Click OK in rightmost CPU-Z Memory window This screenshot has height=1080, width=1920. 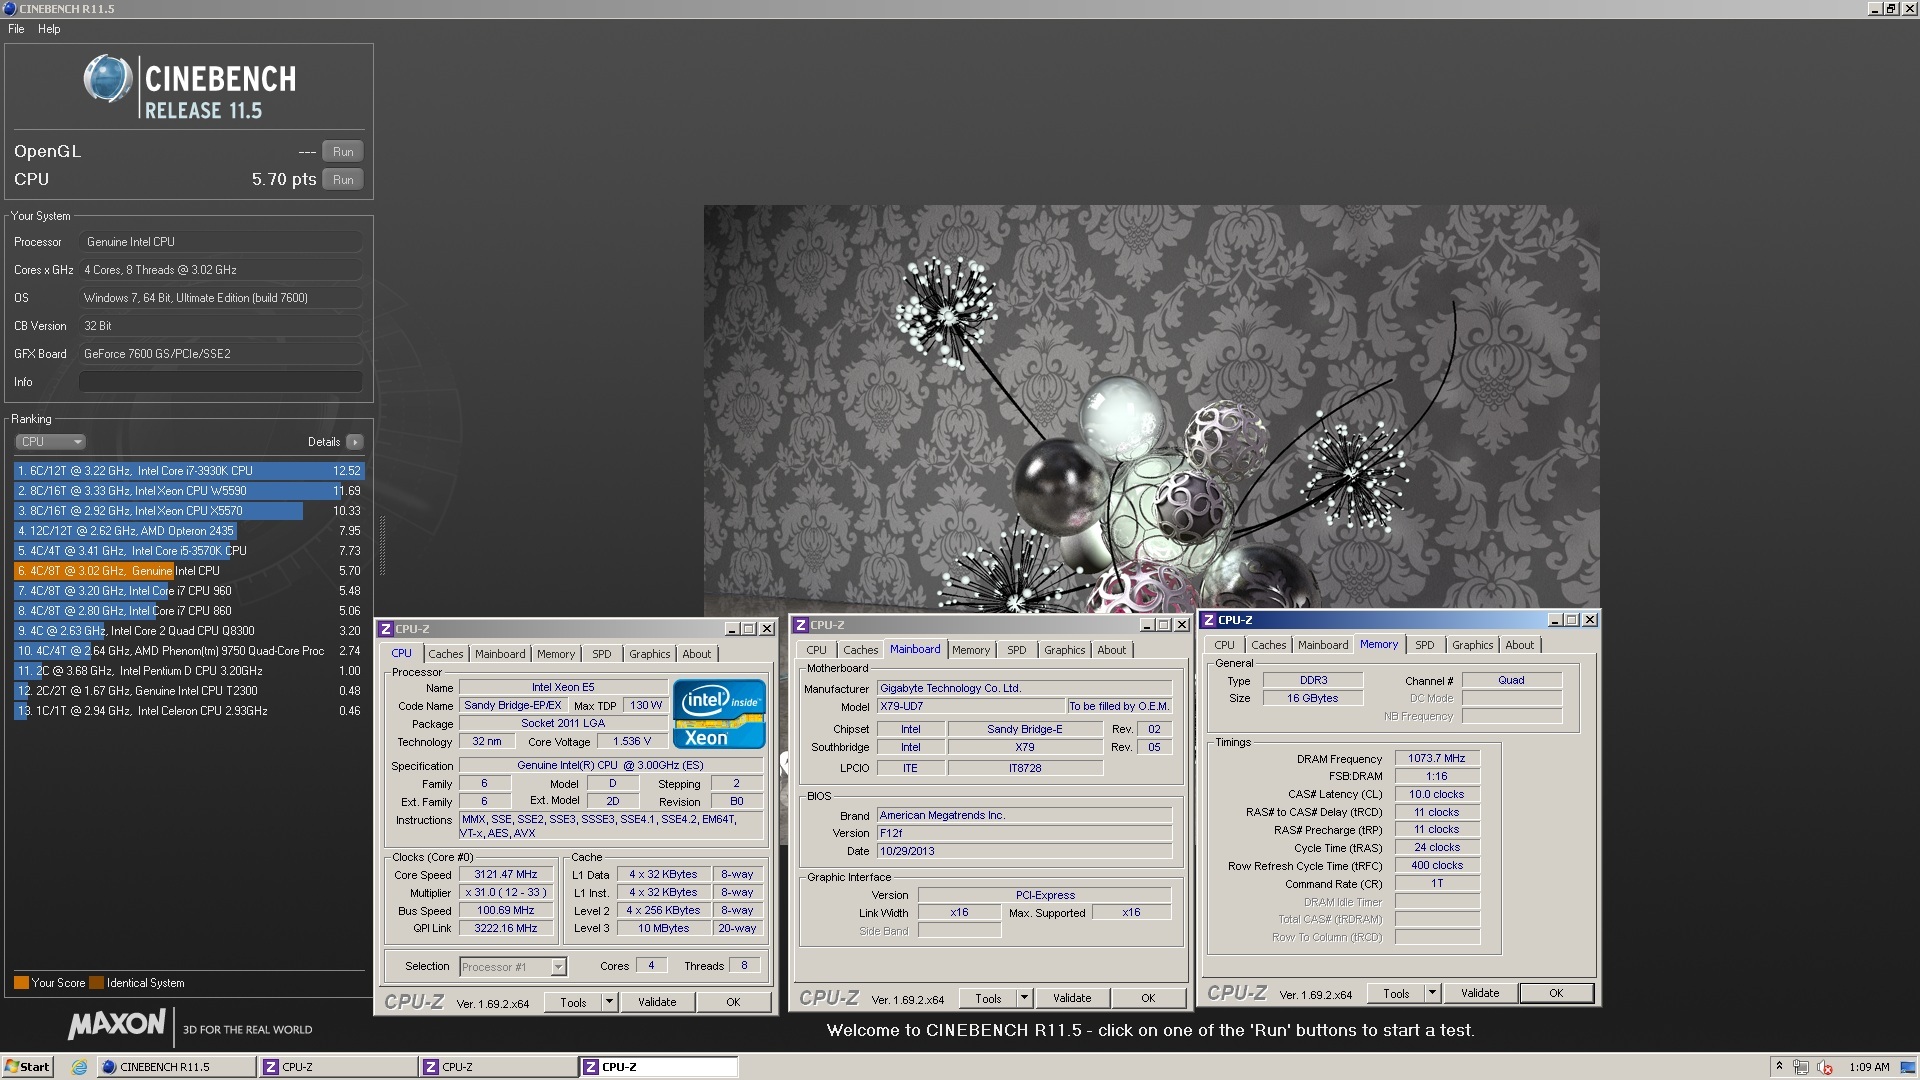pos(1556,993)
